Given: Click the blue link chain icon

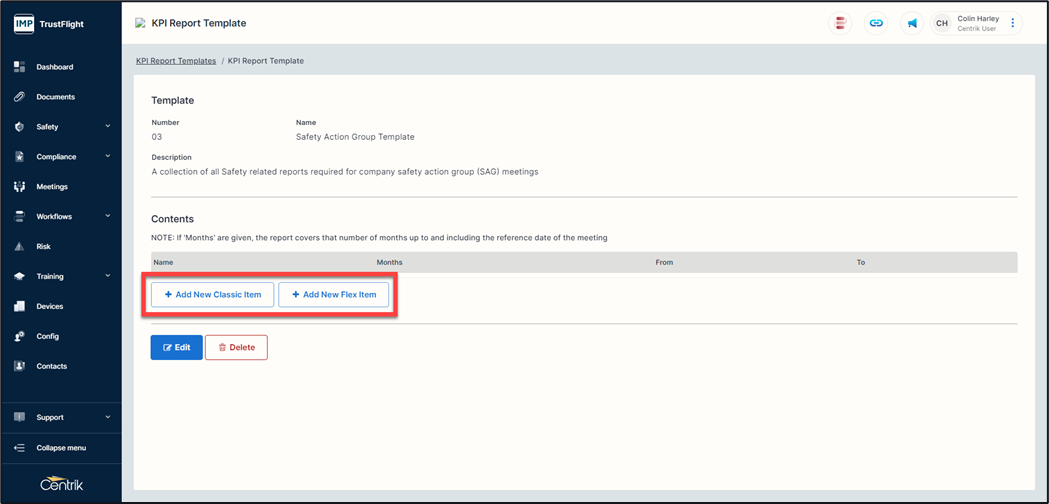Looking at the screenshot, I should (876, 23).
